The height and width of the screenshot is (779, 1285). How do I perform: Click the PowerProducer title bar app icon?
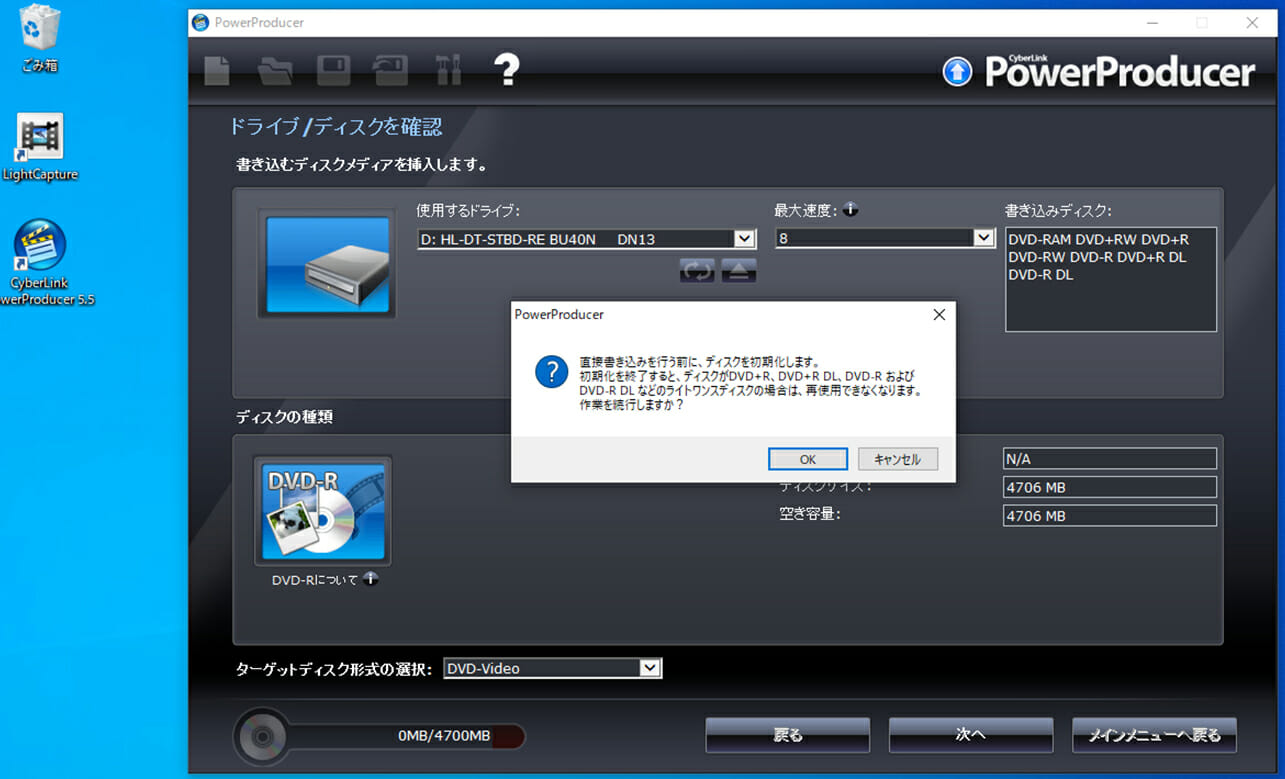(x=201, y=22)
